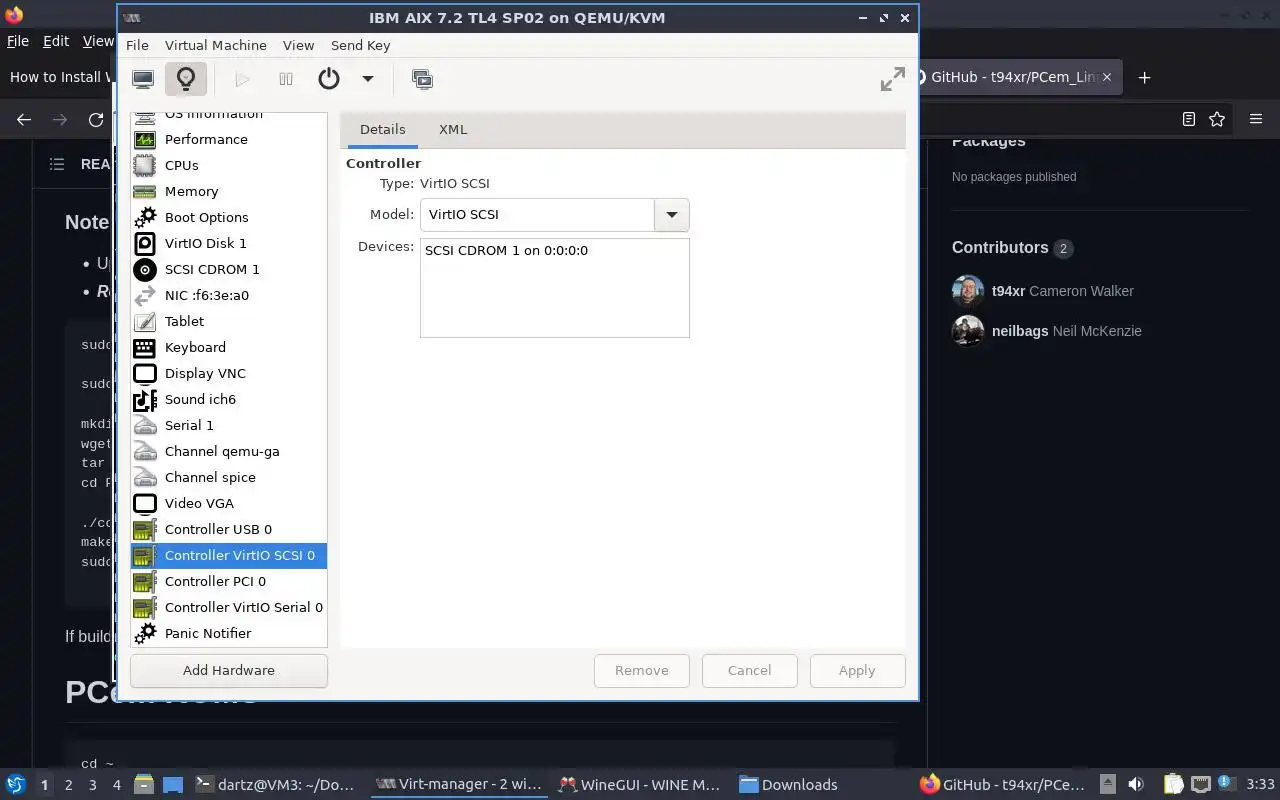1280x800 pixels.
Task: Click t94xr contributor avatar
Action: point(968,291)
